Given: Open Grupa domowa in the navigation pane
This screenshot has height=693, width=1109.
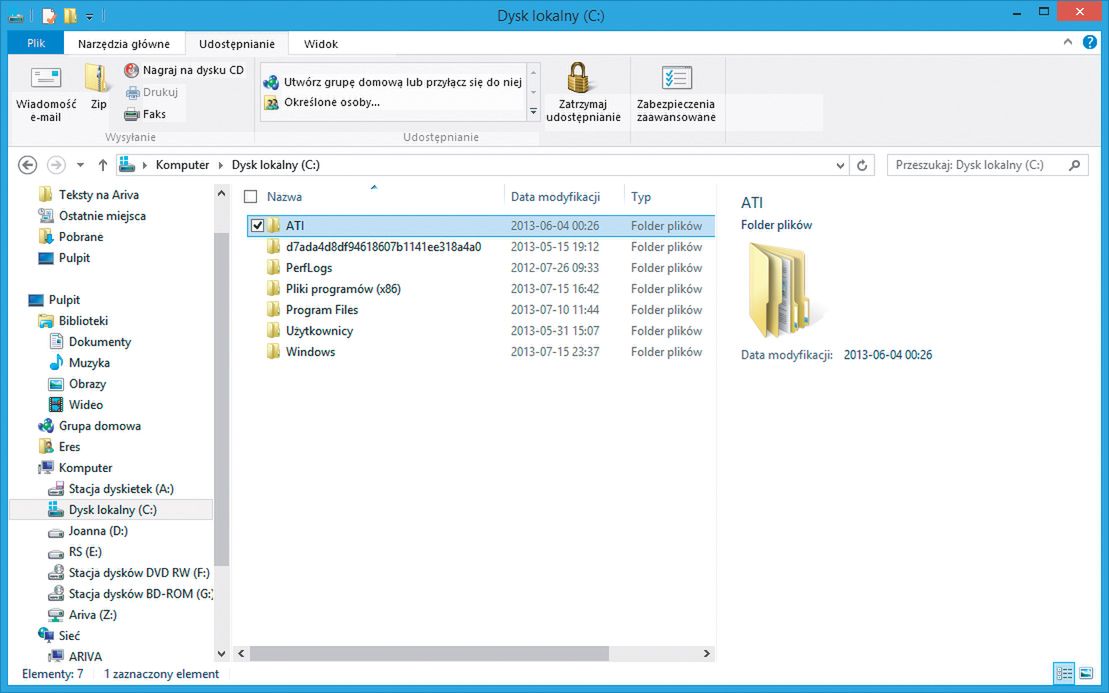Looking at the screenshot, I should point(100,426).
